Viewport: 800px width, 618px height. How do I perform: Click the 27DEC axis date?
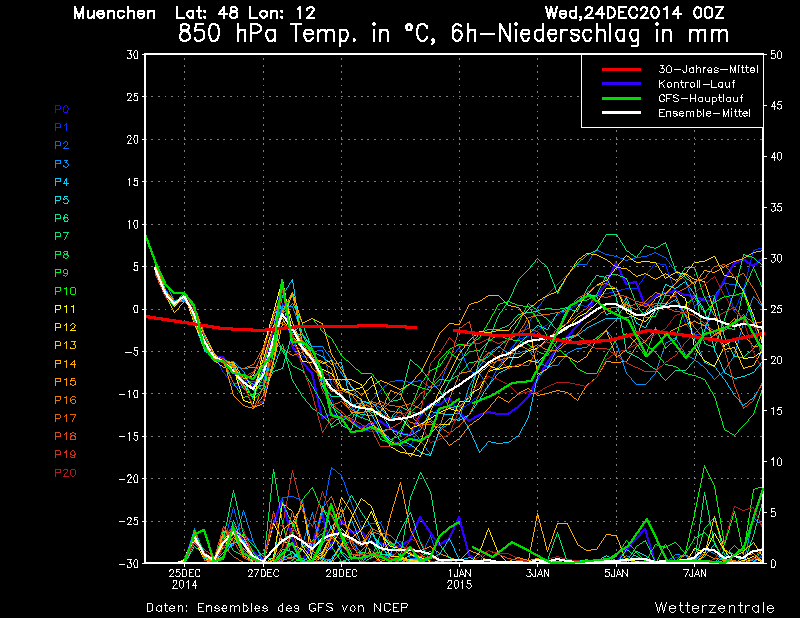coord(263,574)
